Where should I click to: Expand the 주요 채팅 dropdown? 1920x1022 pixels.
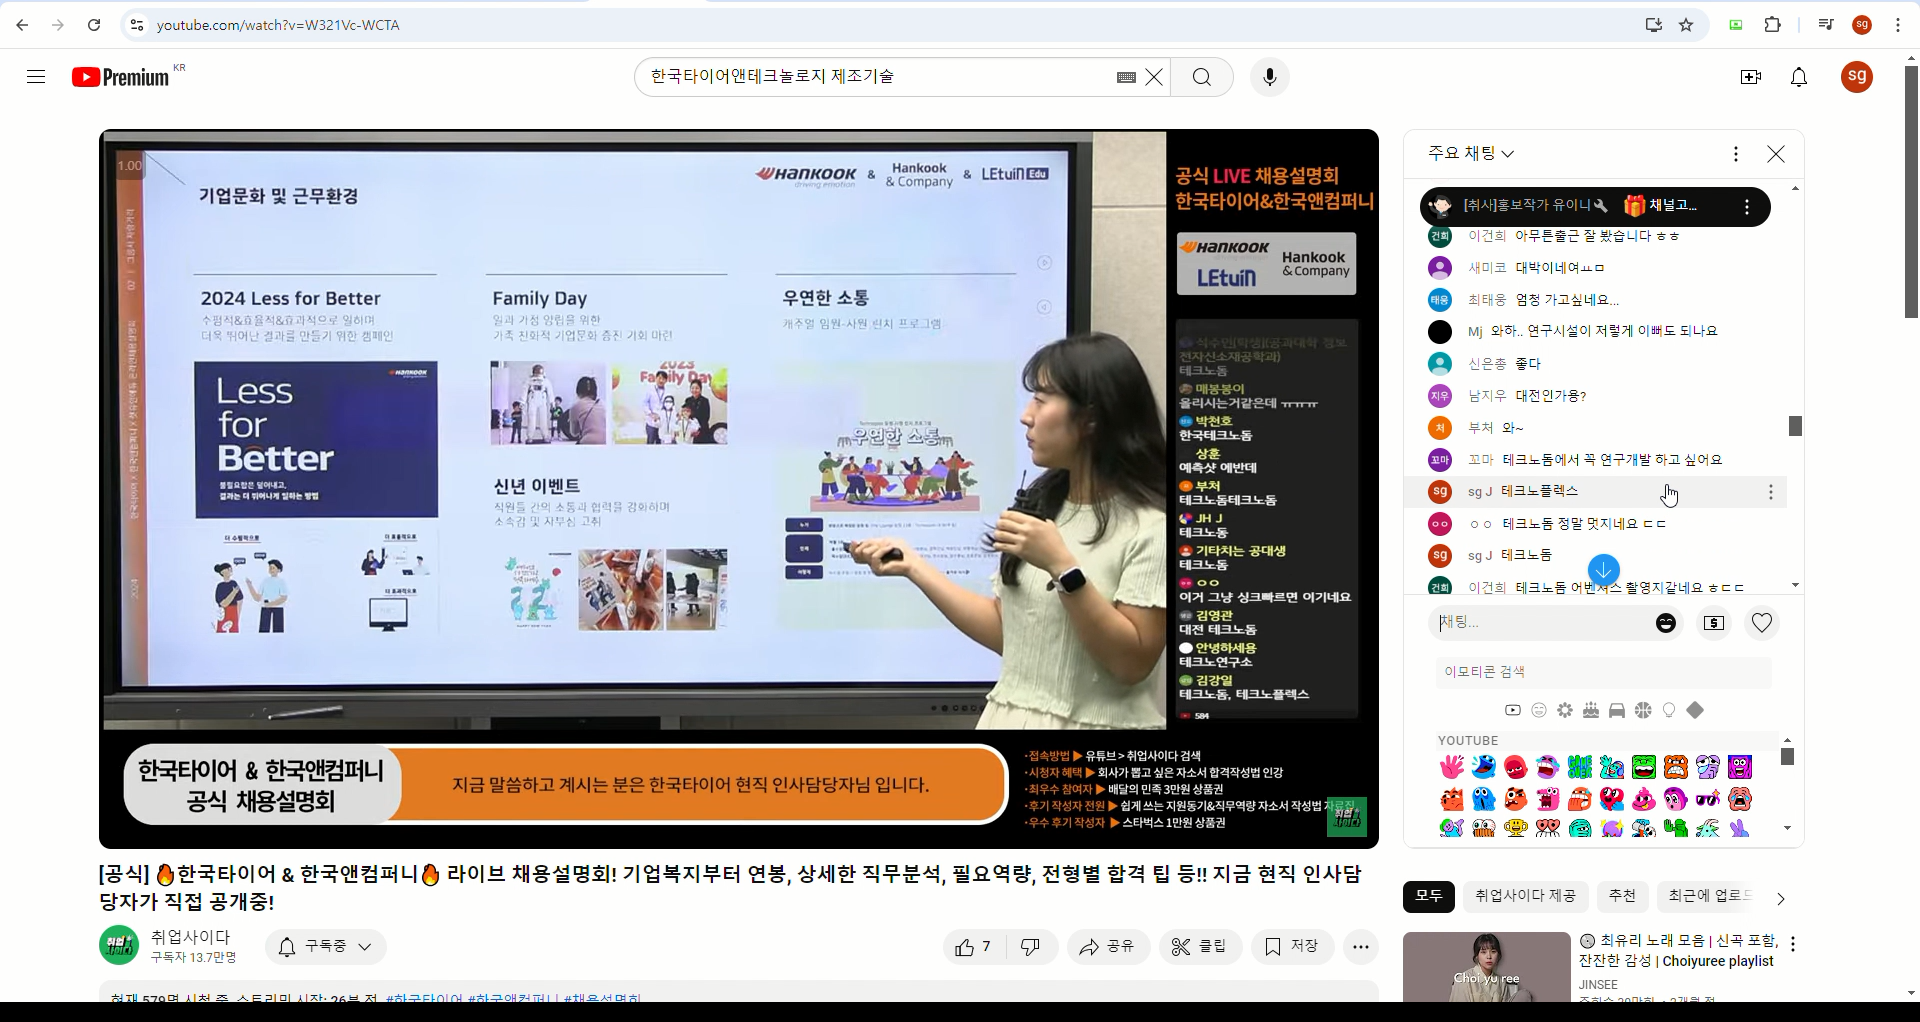coord(1471,153)
